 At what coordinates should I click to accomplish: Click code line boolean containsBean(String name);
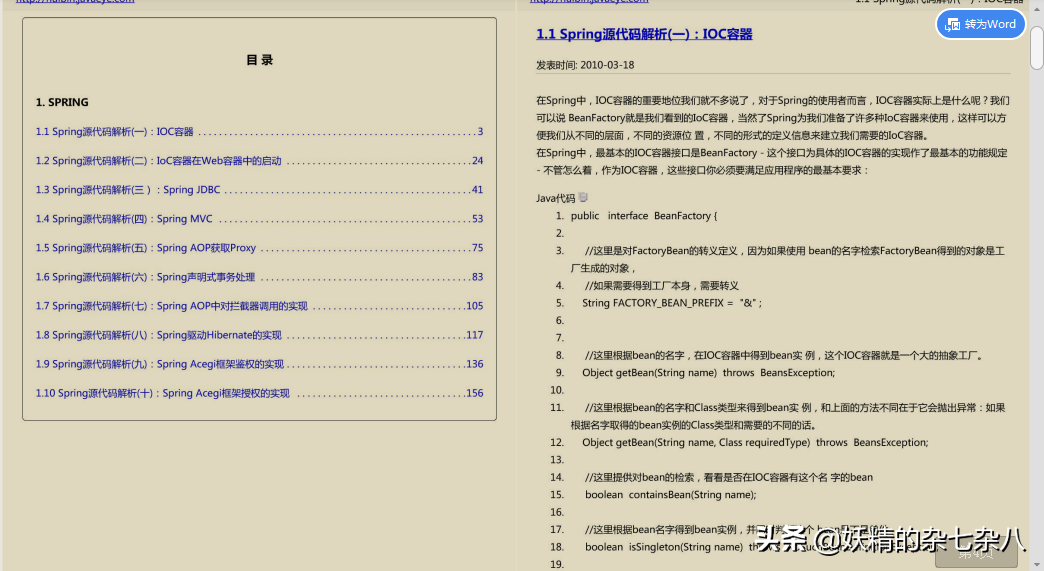[671, 494]
